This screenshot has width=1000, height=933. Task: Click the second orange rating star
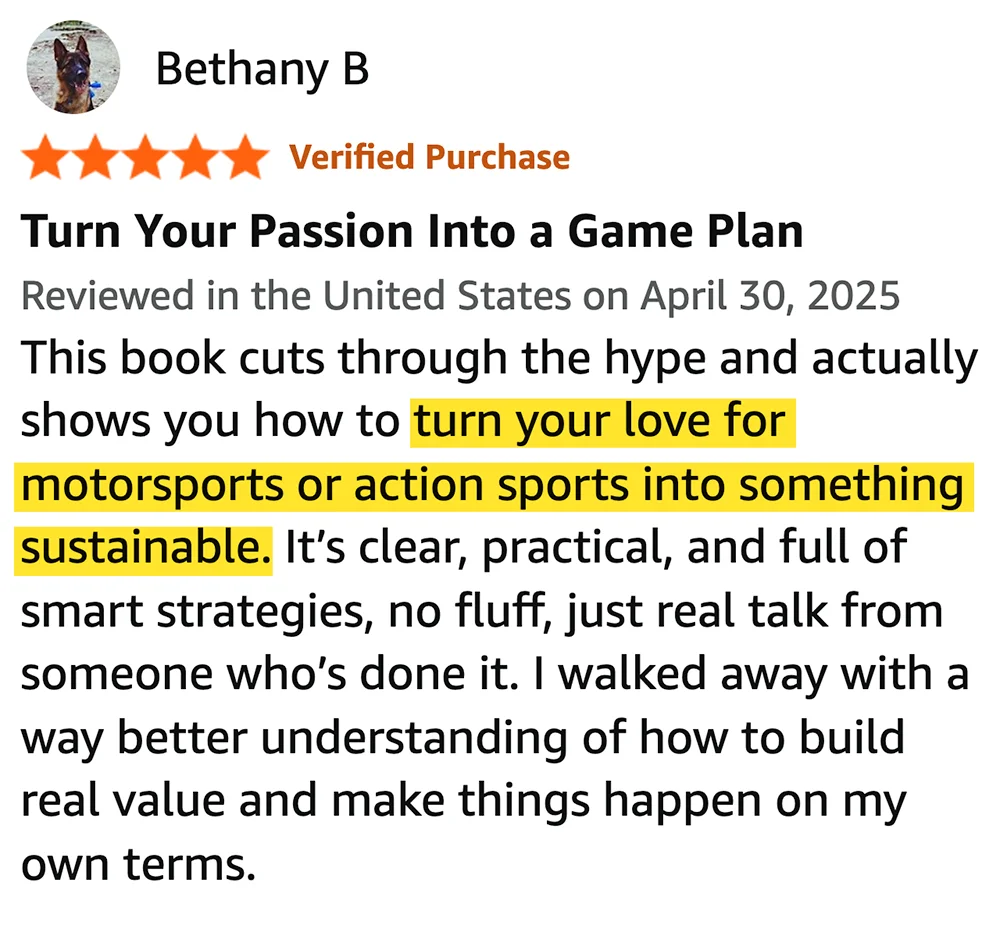pos(96,157)
